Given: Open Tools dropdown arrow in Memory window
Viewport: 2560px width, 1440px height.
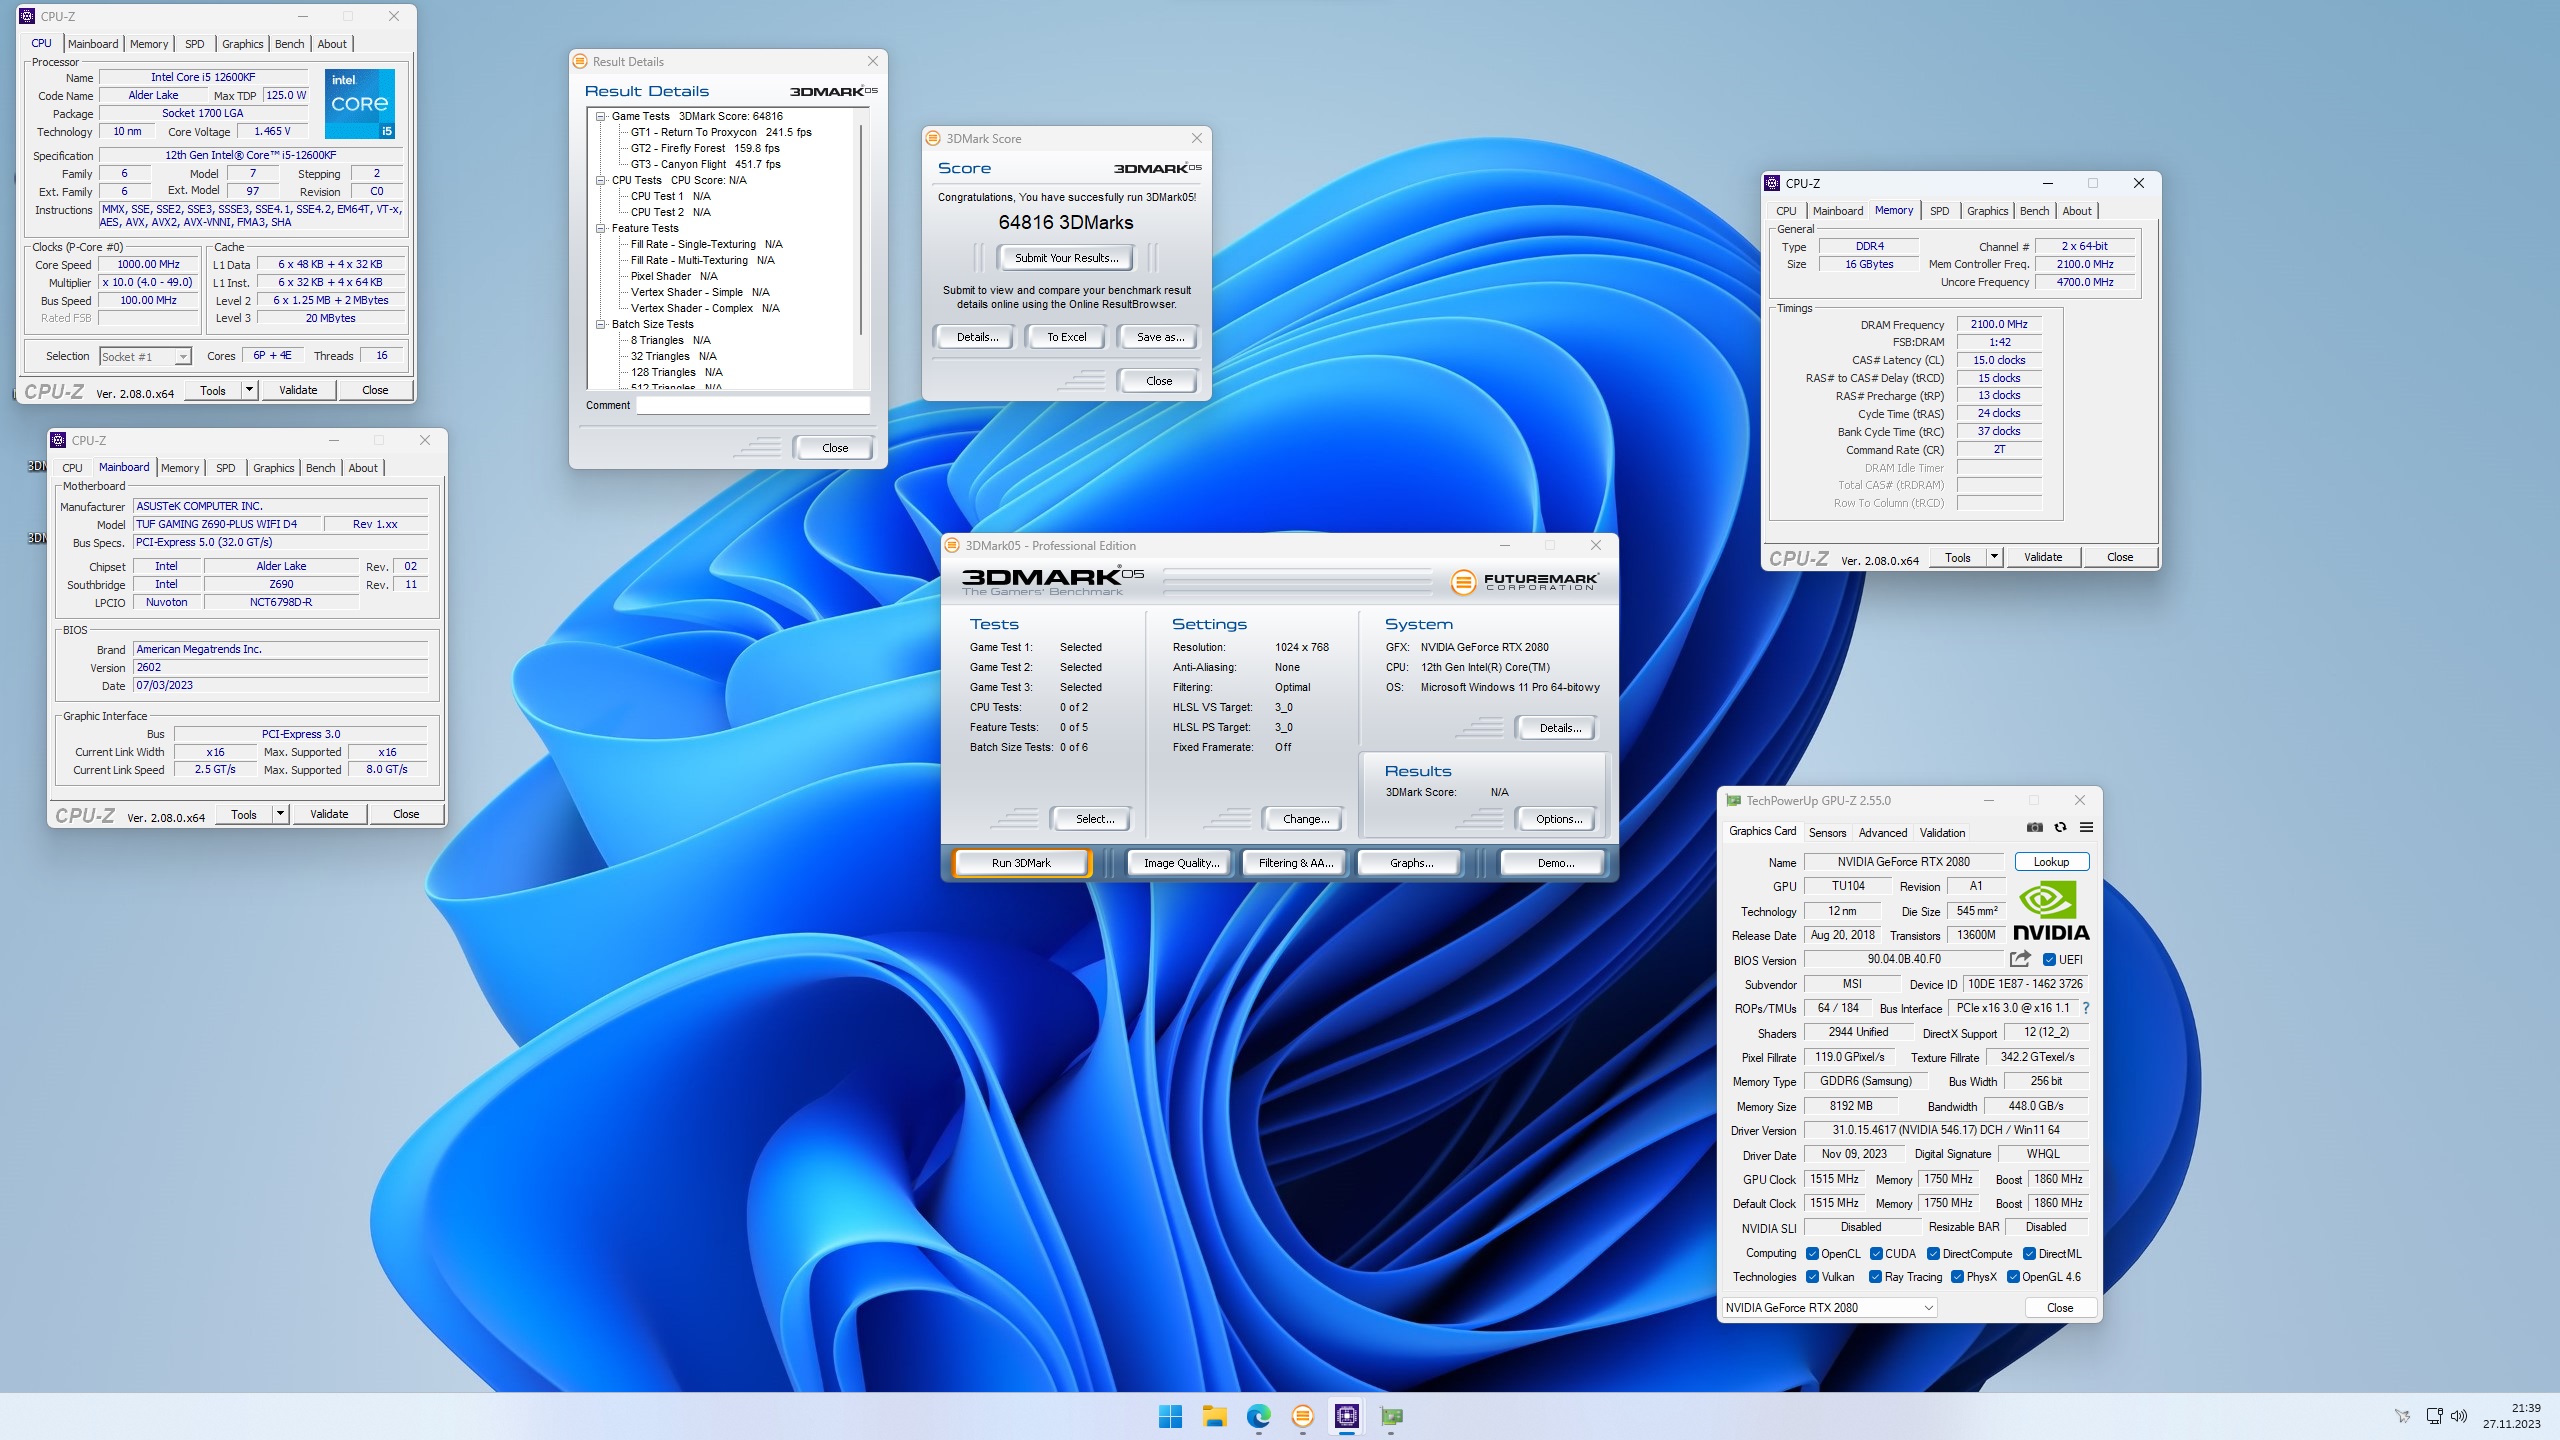Looking at the screenshot, I should click(1994, 557).
